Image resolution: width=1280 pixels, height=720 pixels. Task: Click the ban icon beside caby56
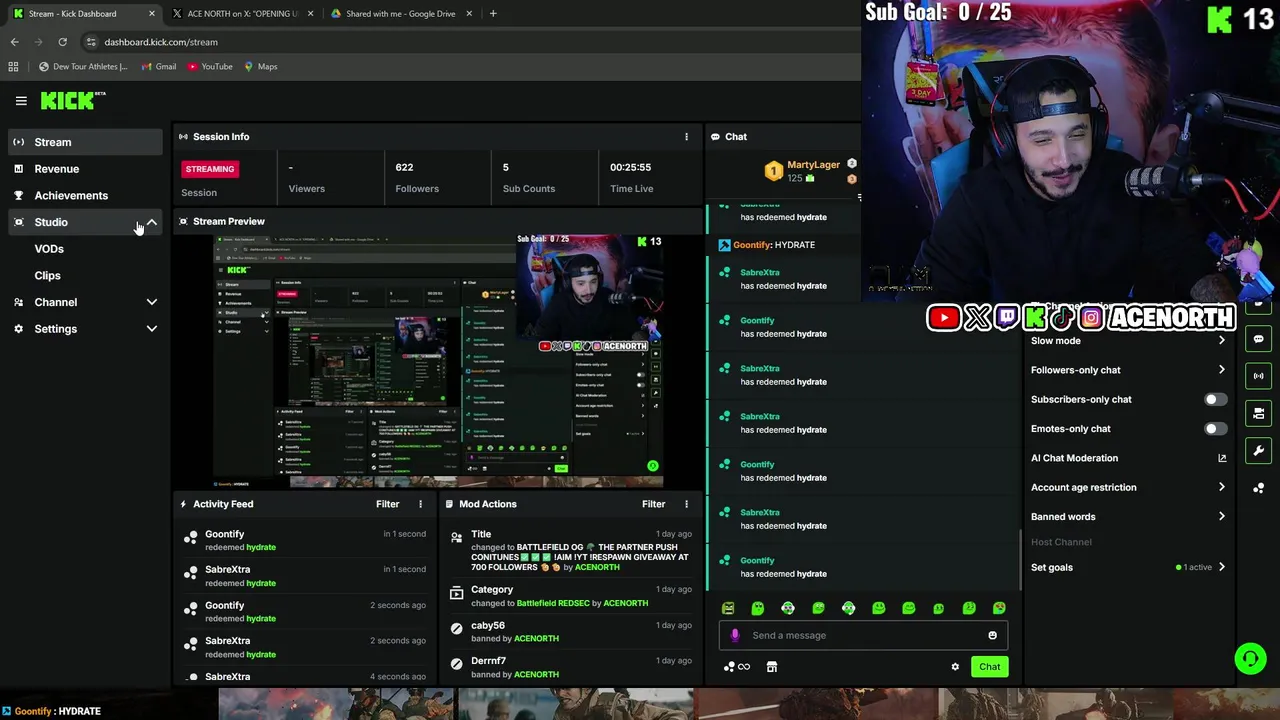(457, 628)
